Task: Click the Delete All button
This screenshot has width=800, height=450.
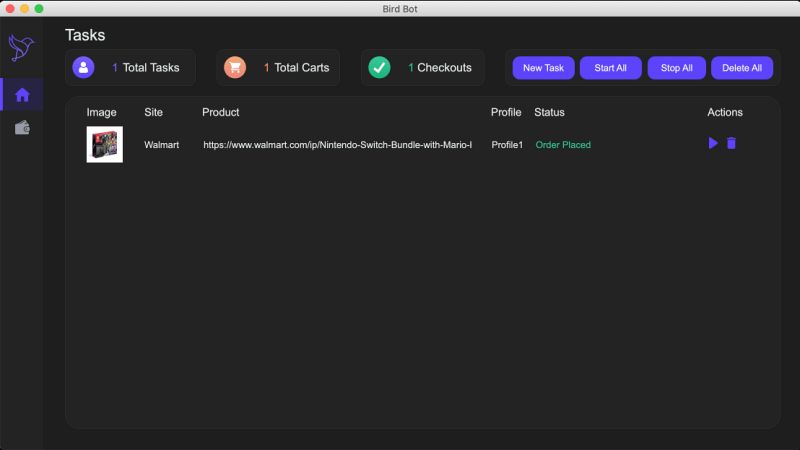Action: [742, 68]
